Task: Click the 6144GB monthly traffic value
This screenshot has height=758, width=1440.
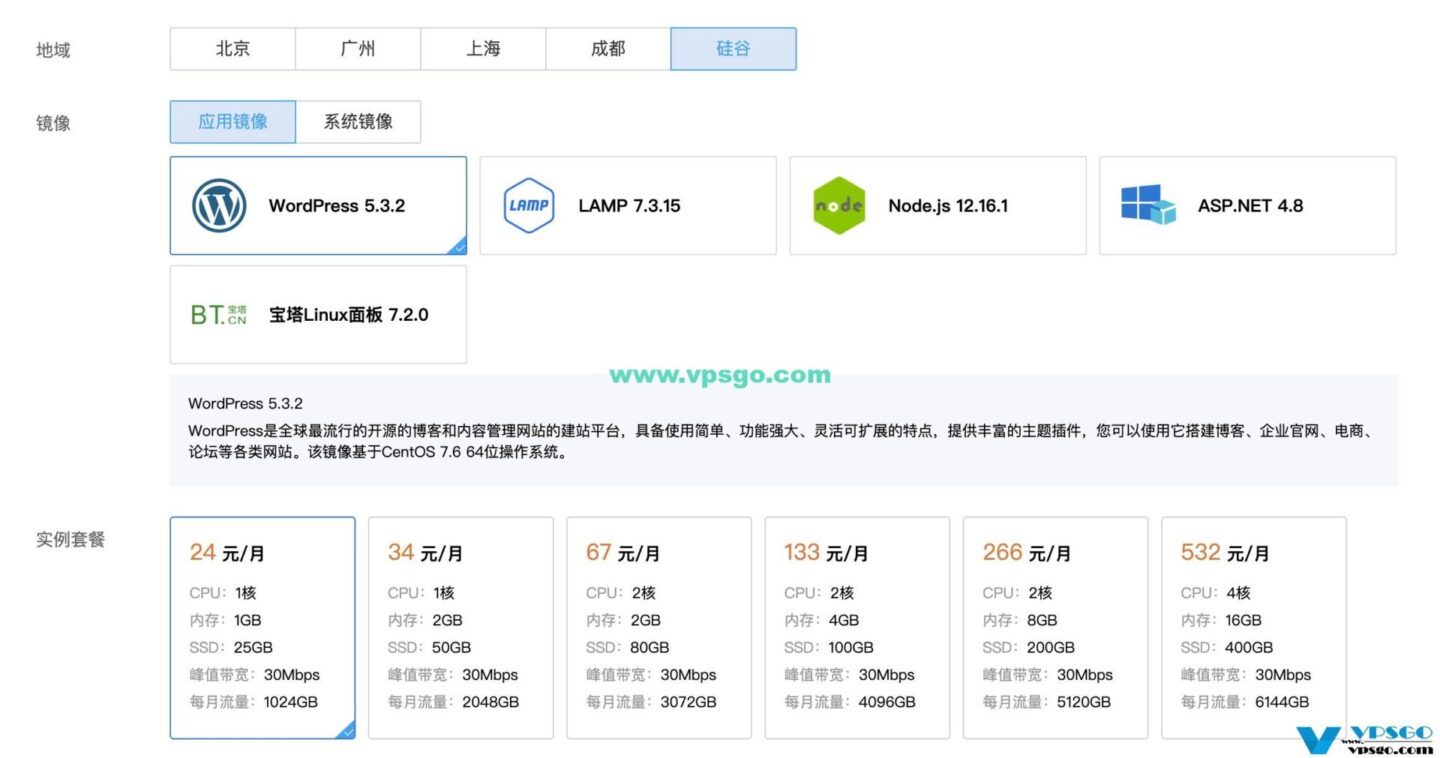Action: click(x=1282, y=702)
